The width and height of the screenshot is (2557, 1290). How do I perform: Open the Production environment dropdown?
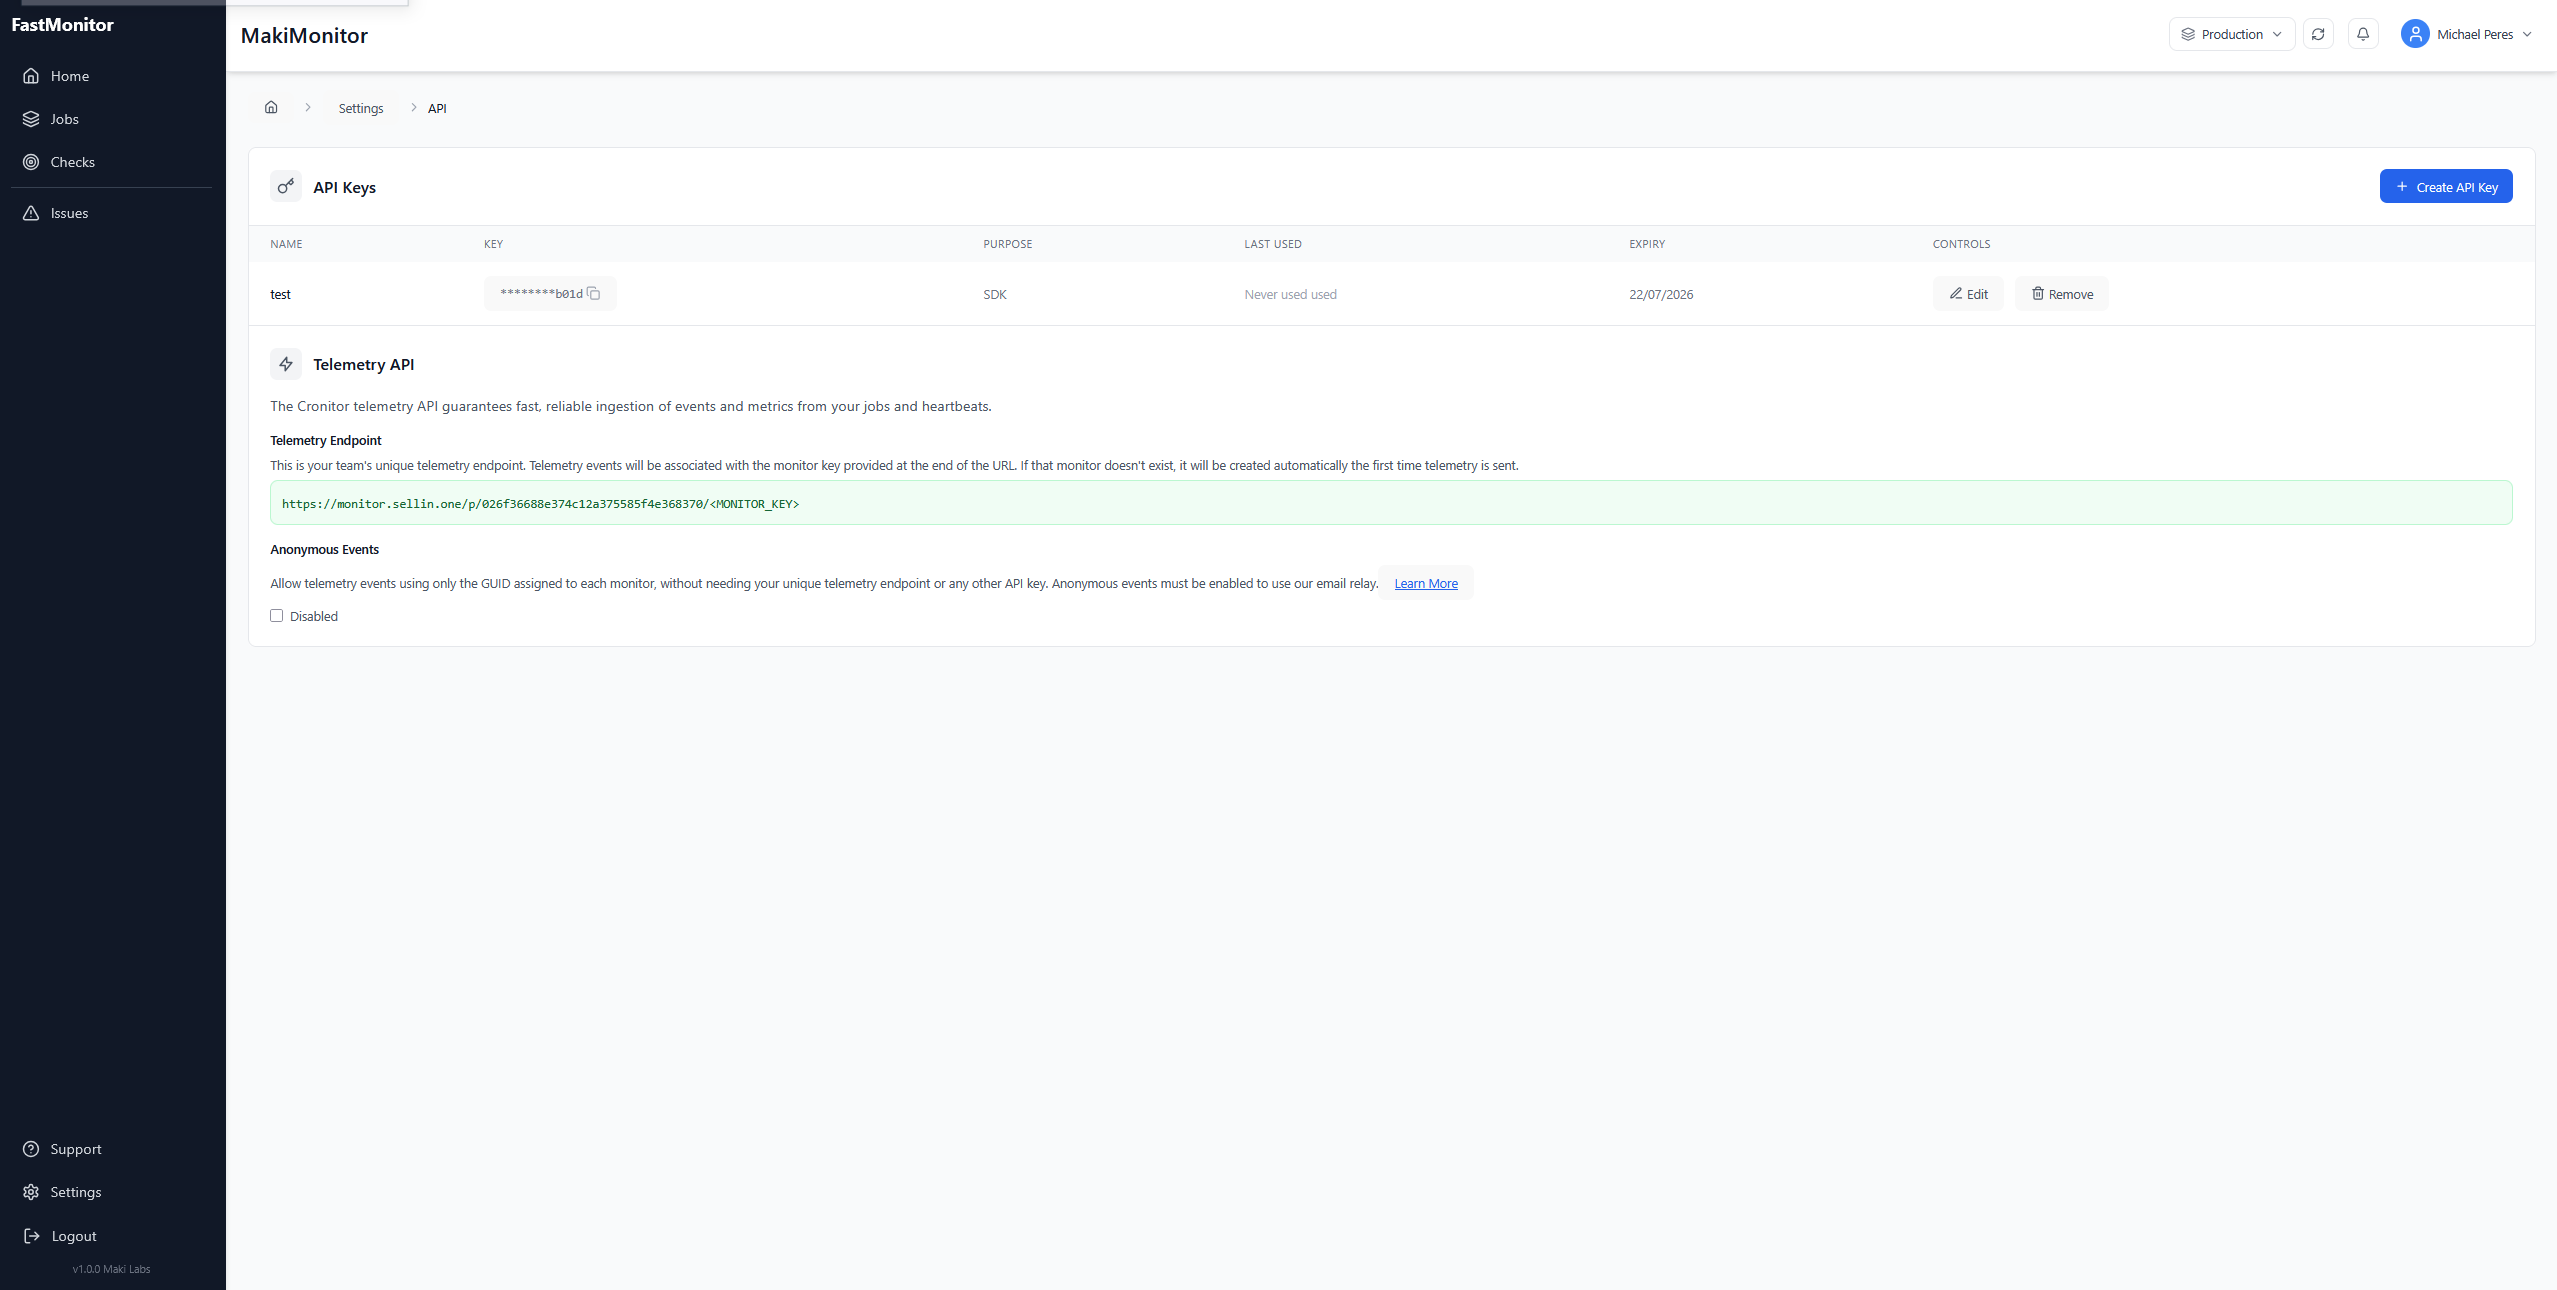[2230, 33]
